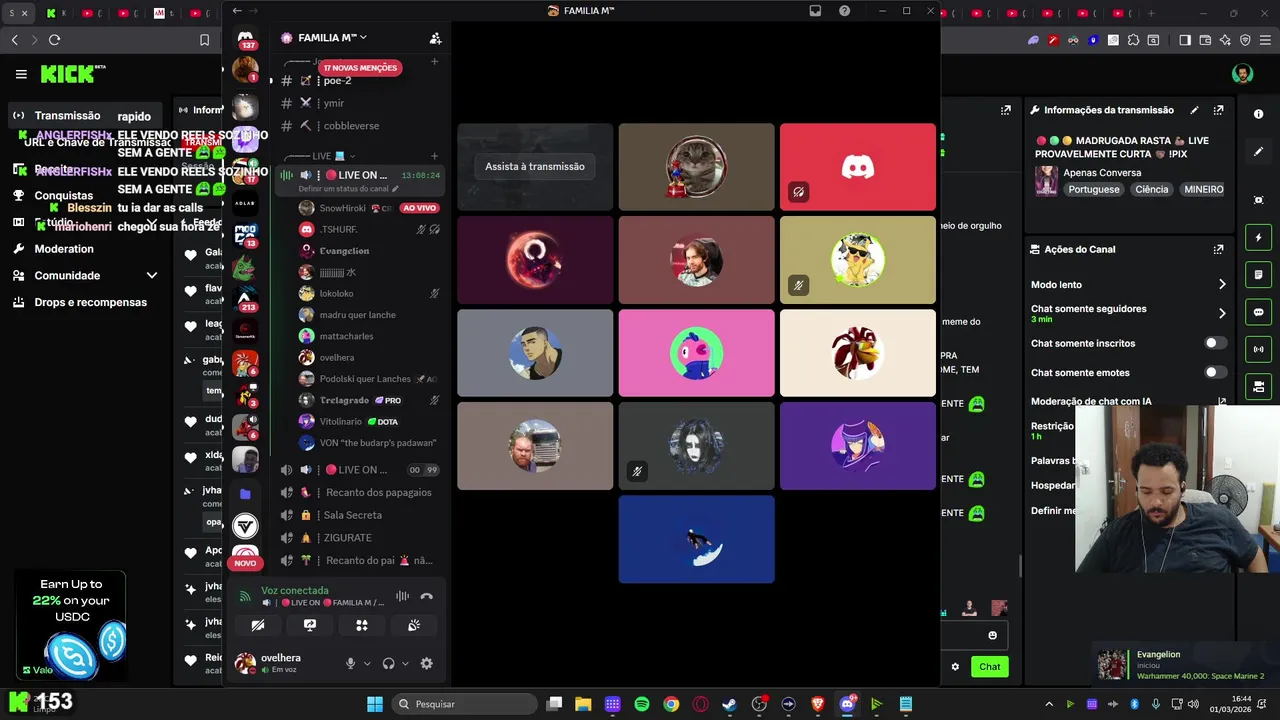Open Discord direct messages home icon
The image size is (1280, 720).
pyautogui.click(x=245, y=38)
